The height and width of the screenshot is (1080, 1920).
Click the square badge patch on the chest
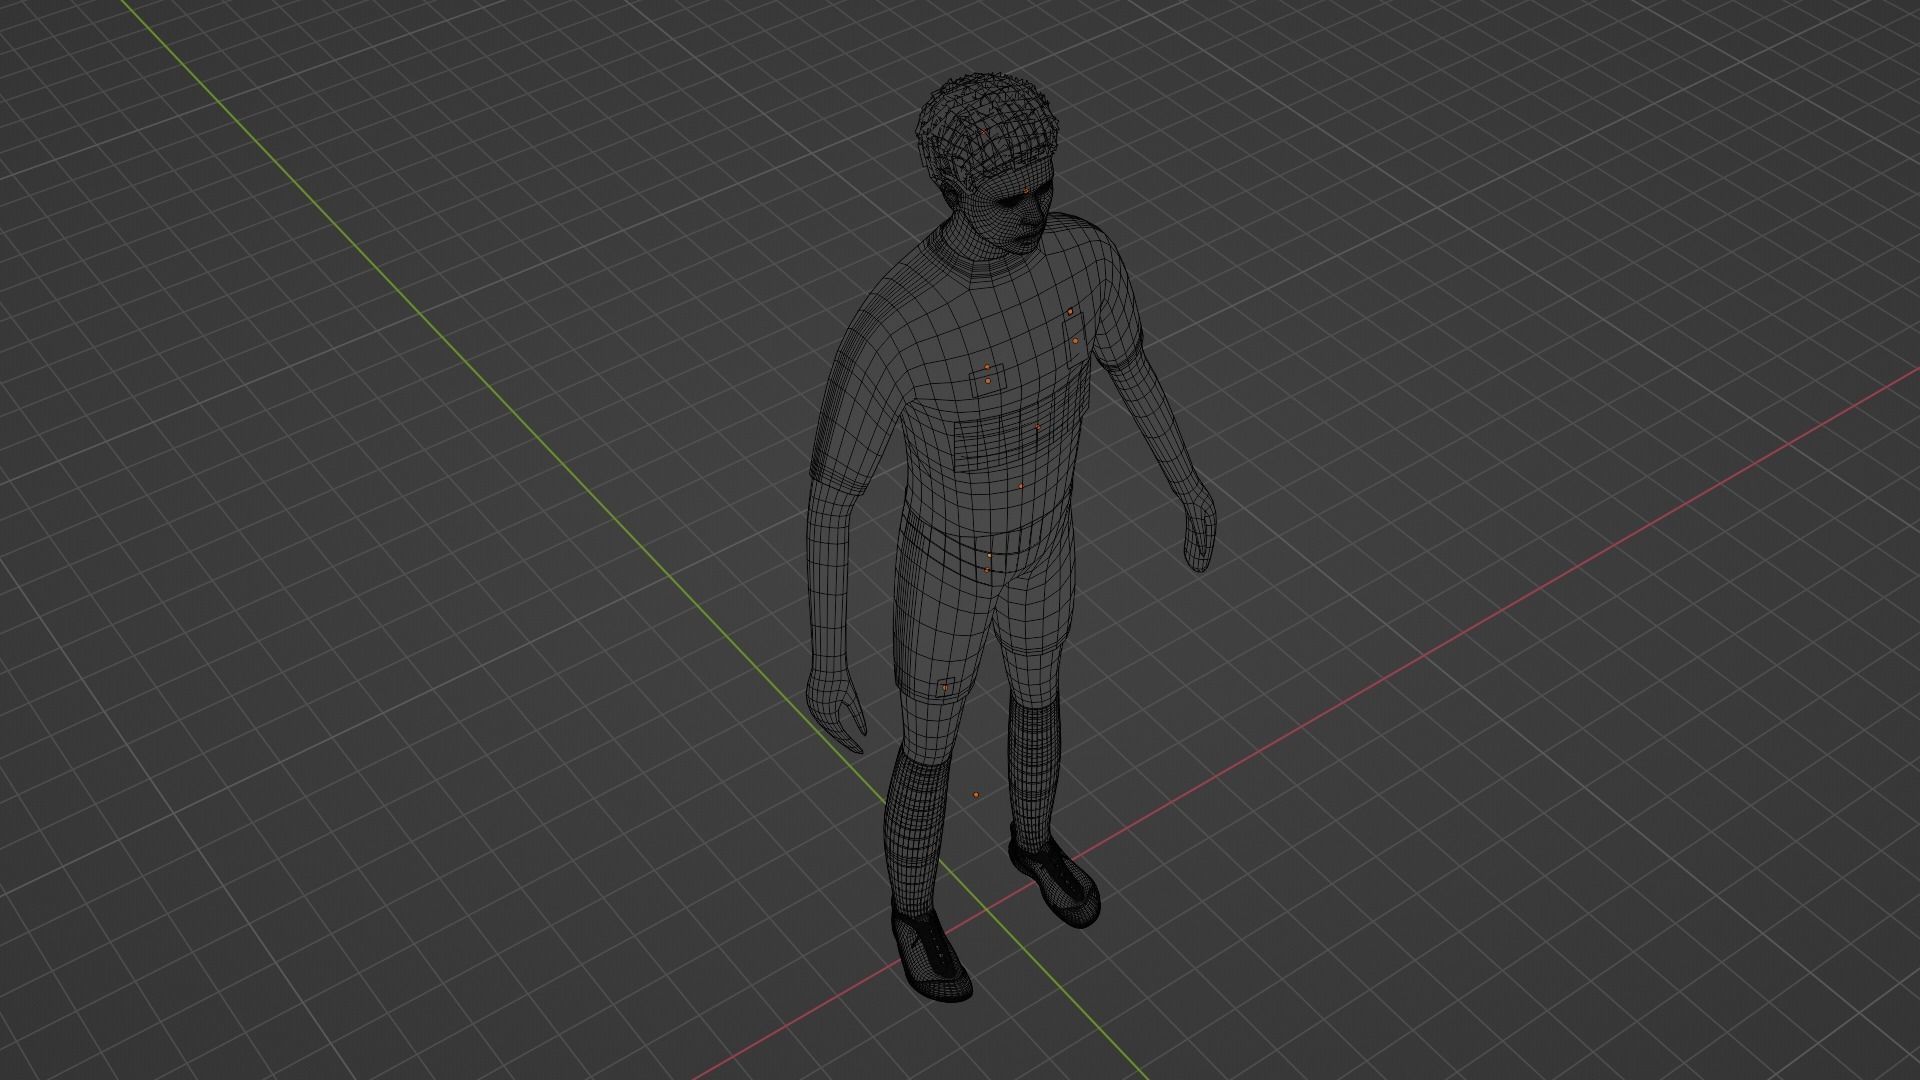(988, 381)
